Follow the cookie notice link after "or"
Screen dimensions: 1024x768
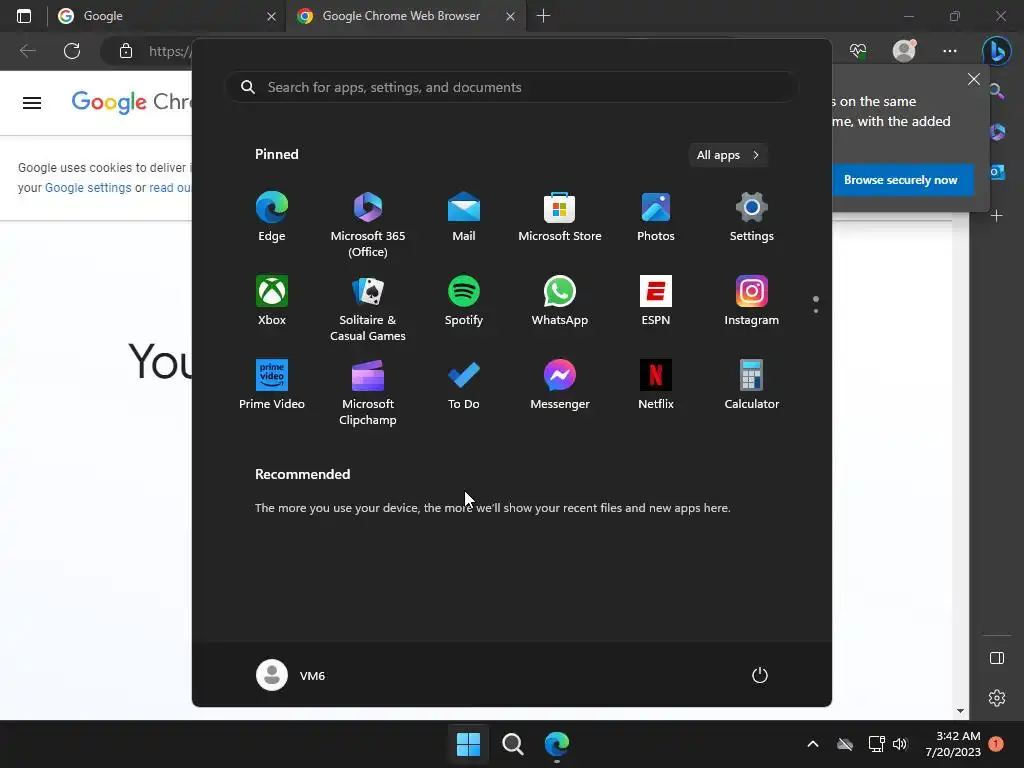(x=170, y=187)
